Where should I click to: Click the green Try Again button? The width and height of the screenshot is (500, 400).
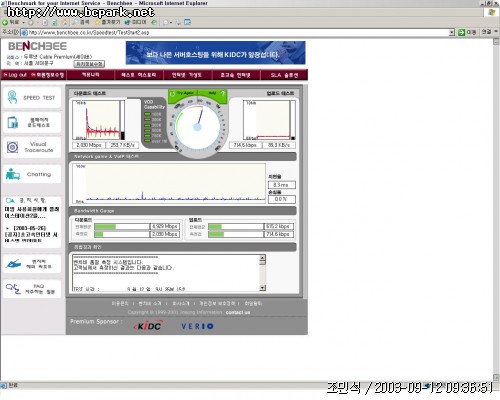click(x=182, y=93)
